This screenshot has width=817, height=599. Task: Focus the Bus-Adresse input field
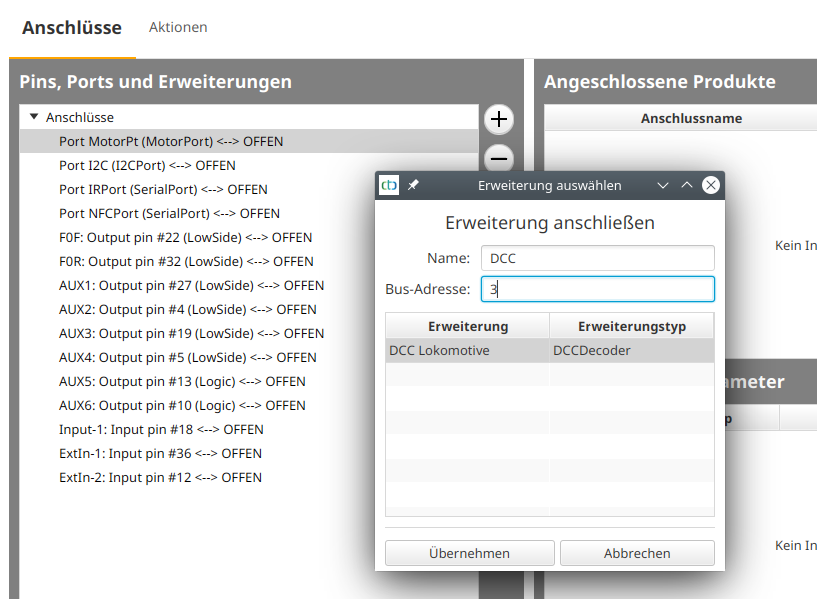click(x=597, y=289)
